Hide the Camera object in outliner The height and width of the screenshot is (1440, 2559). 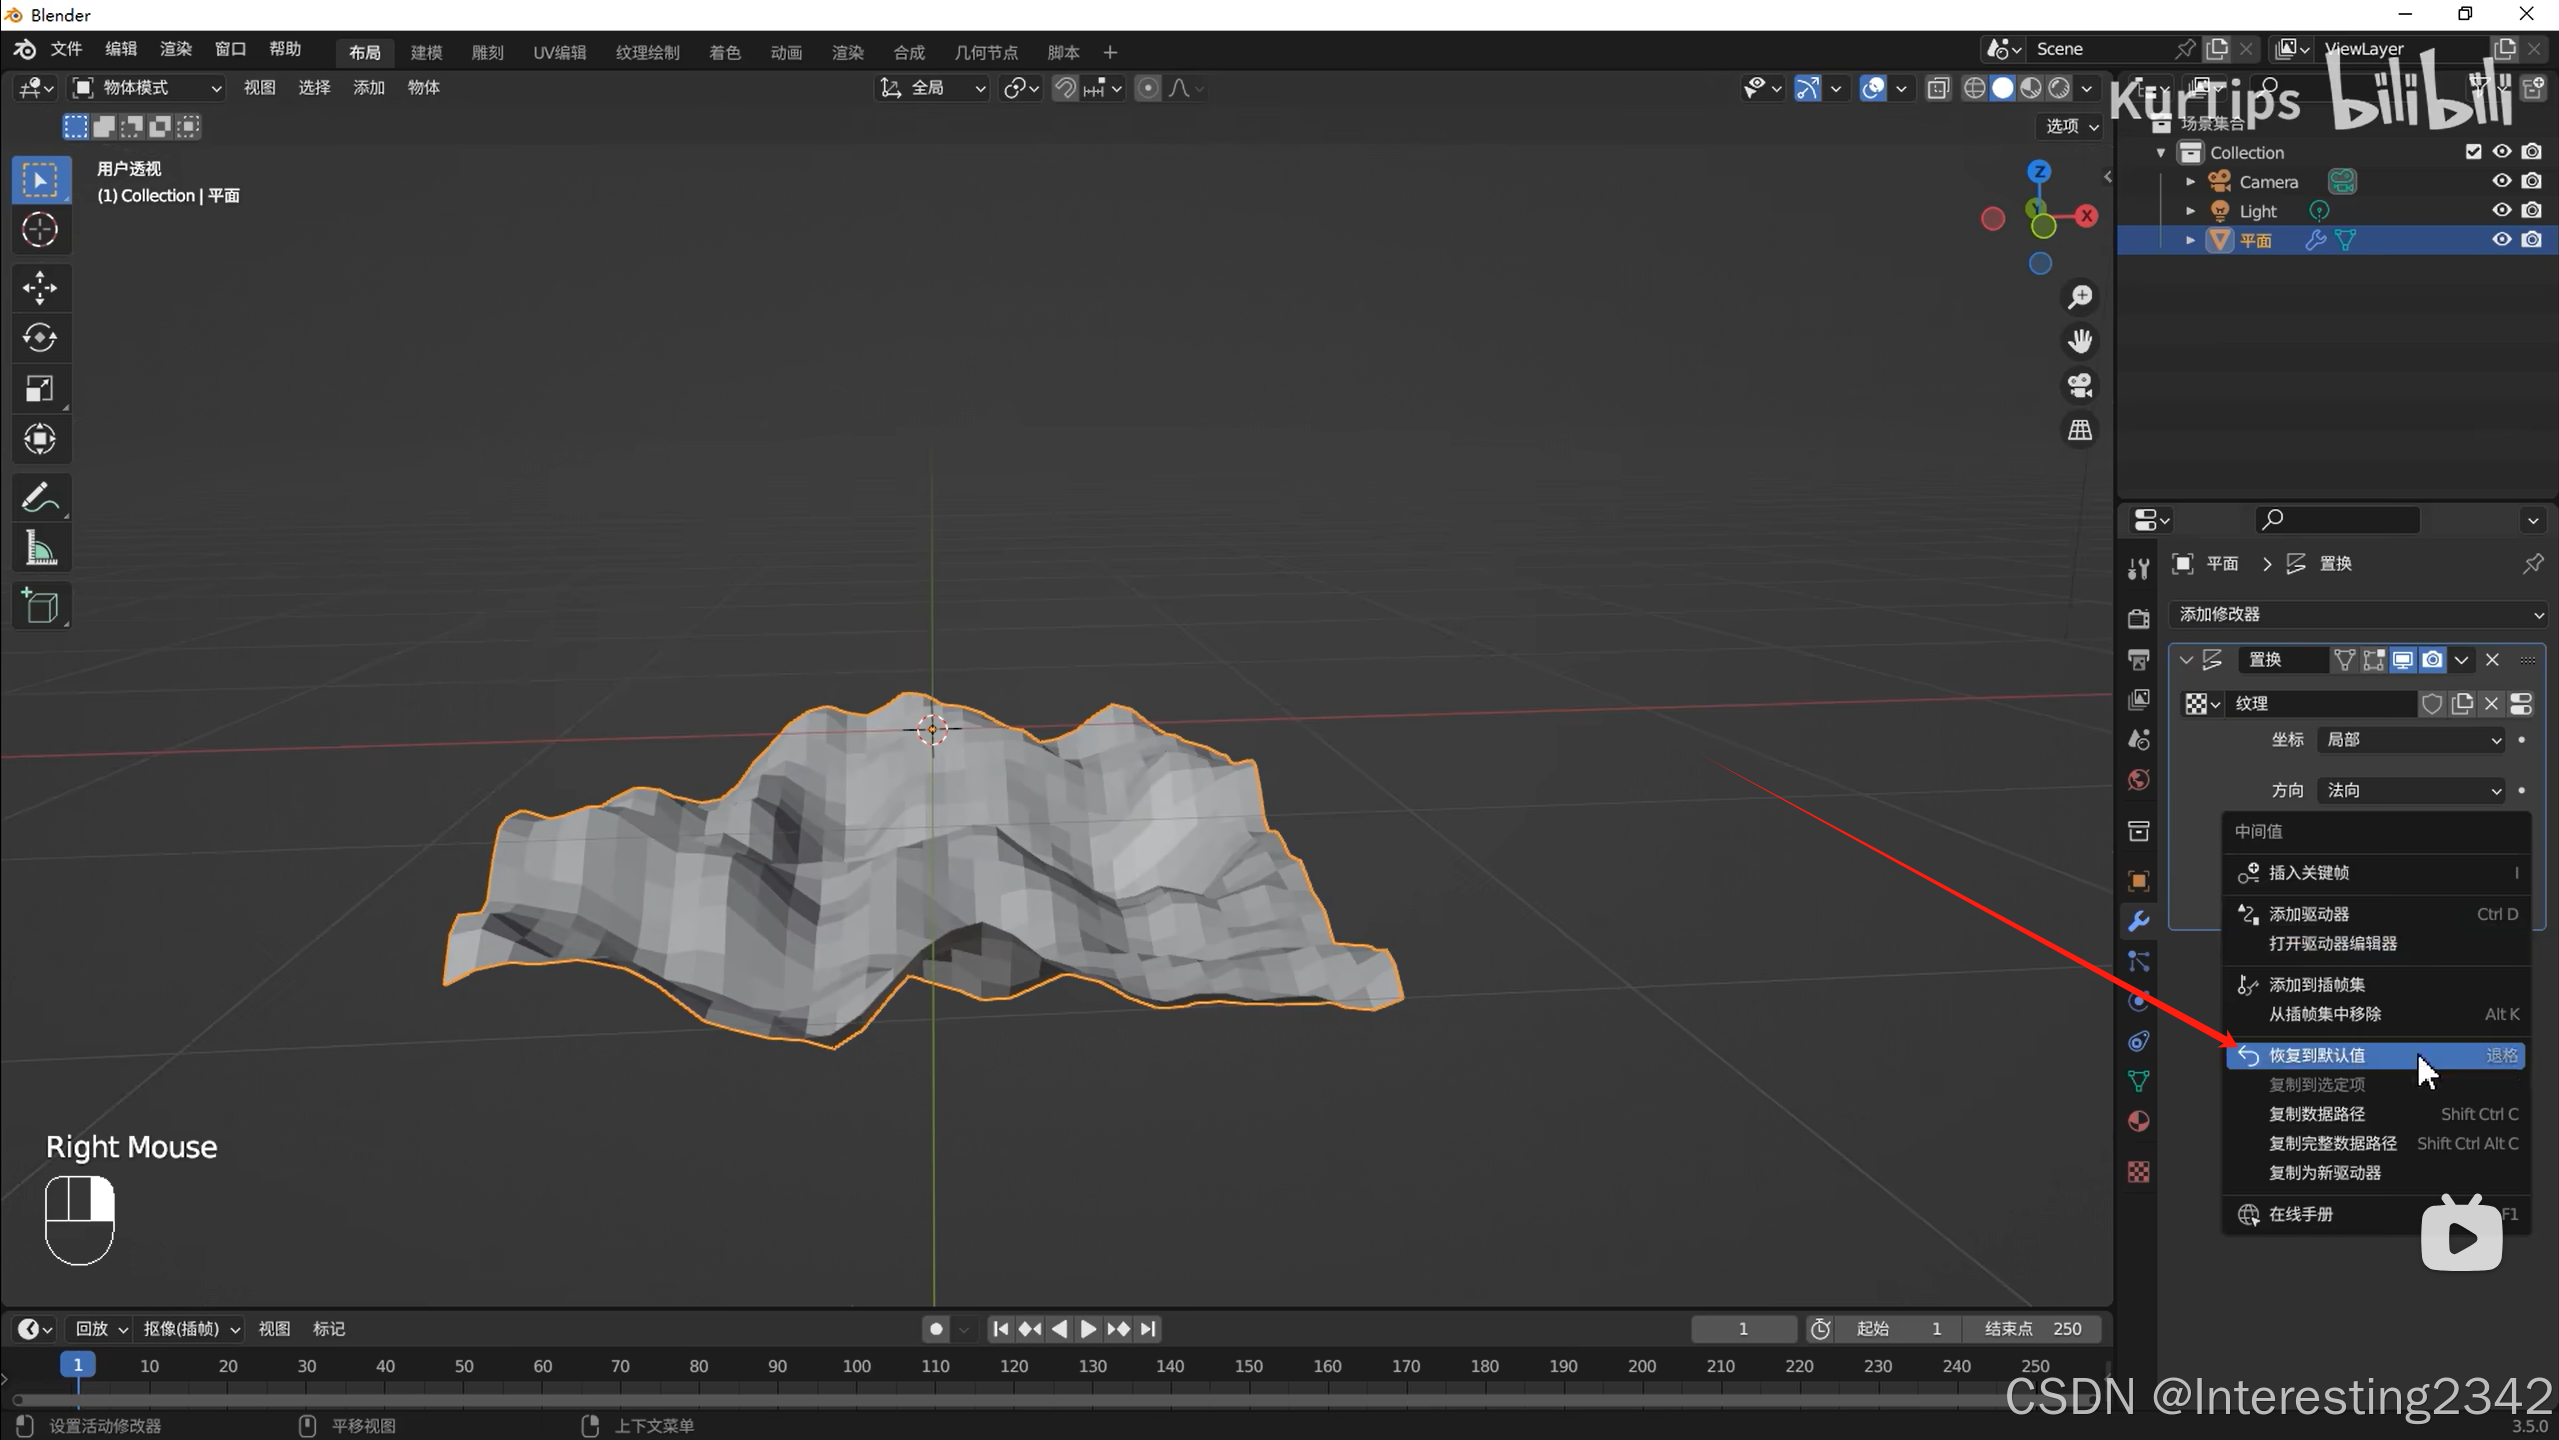click(x=2501, y=181)
